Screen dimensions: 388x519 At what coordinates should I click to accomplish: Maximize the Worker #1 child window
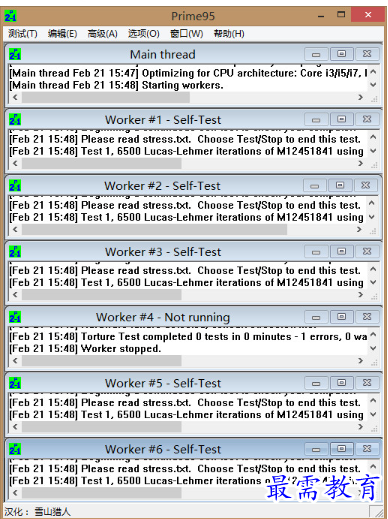(341, 119)
